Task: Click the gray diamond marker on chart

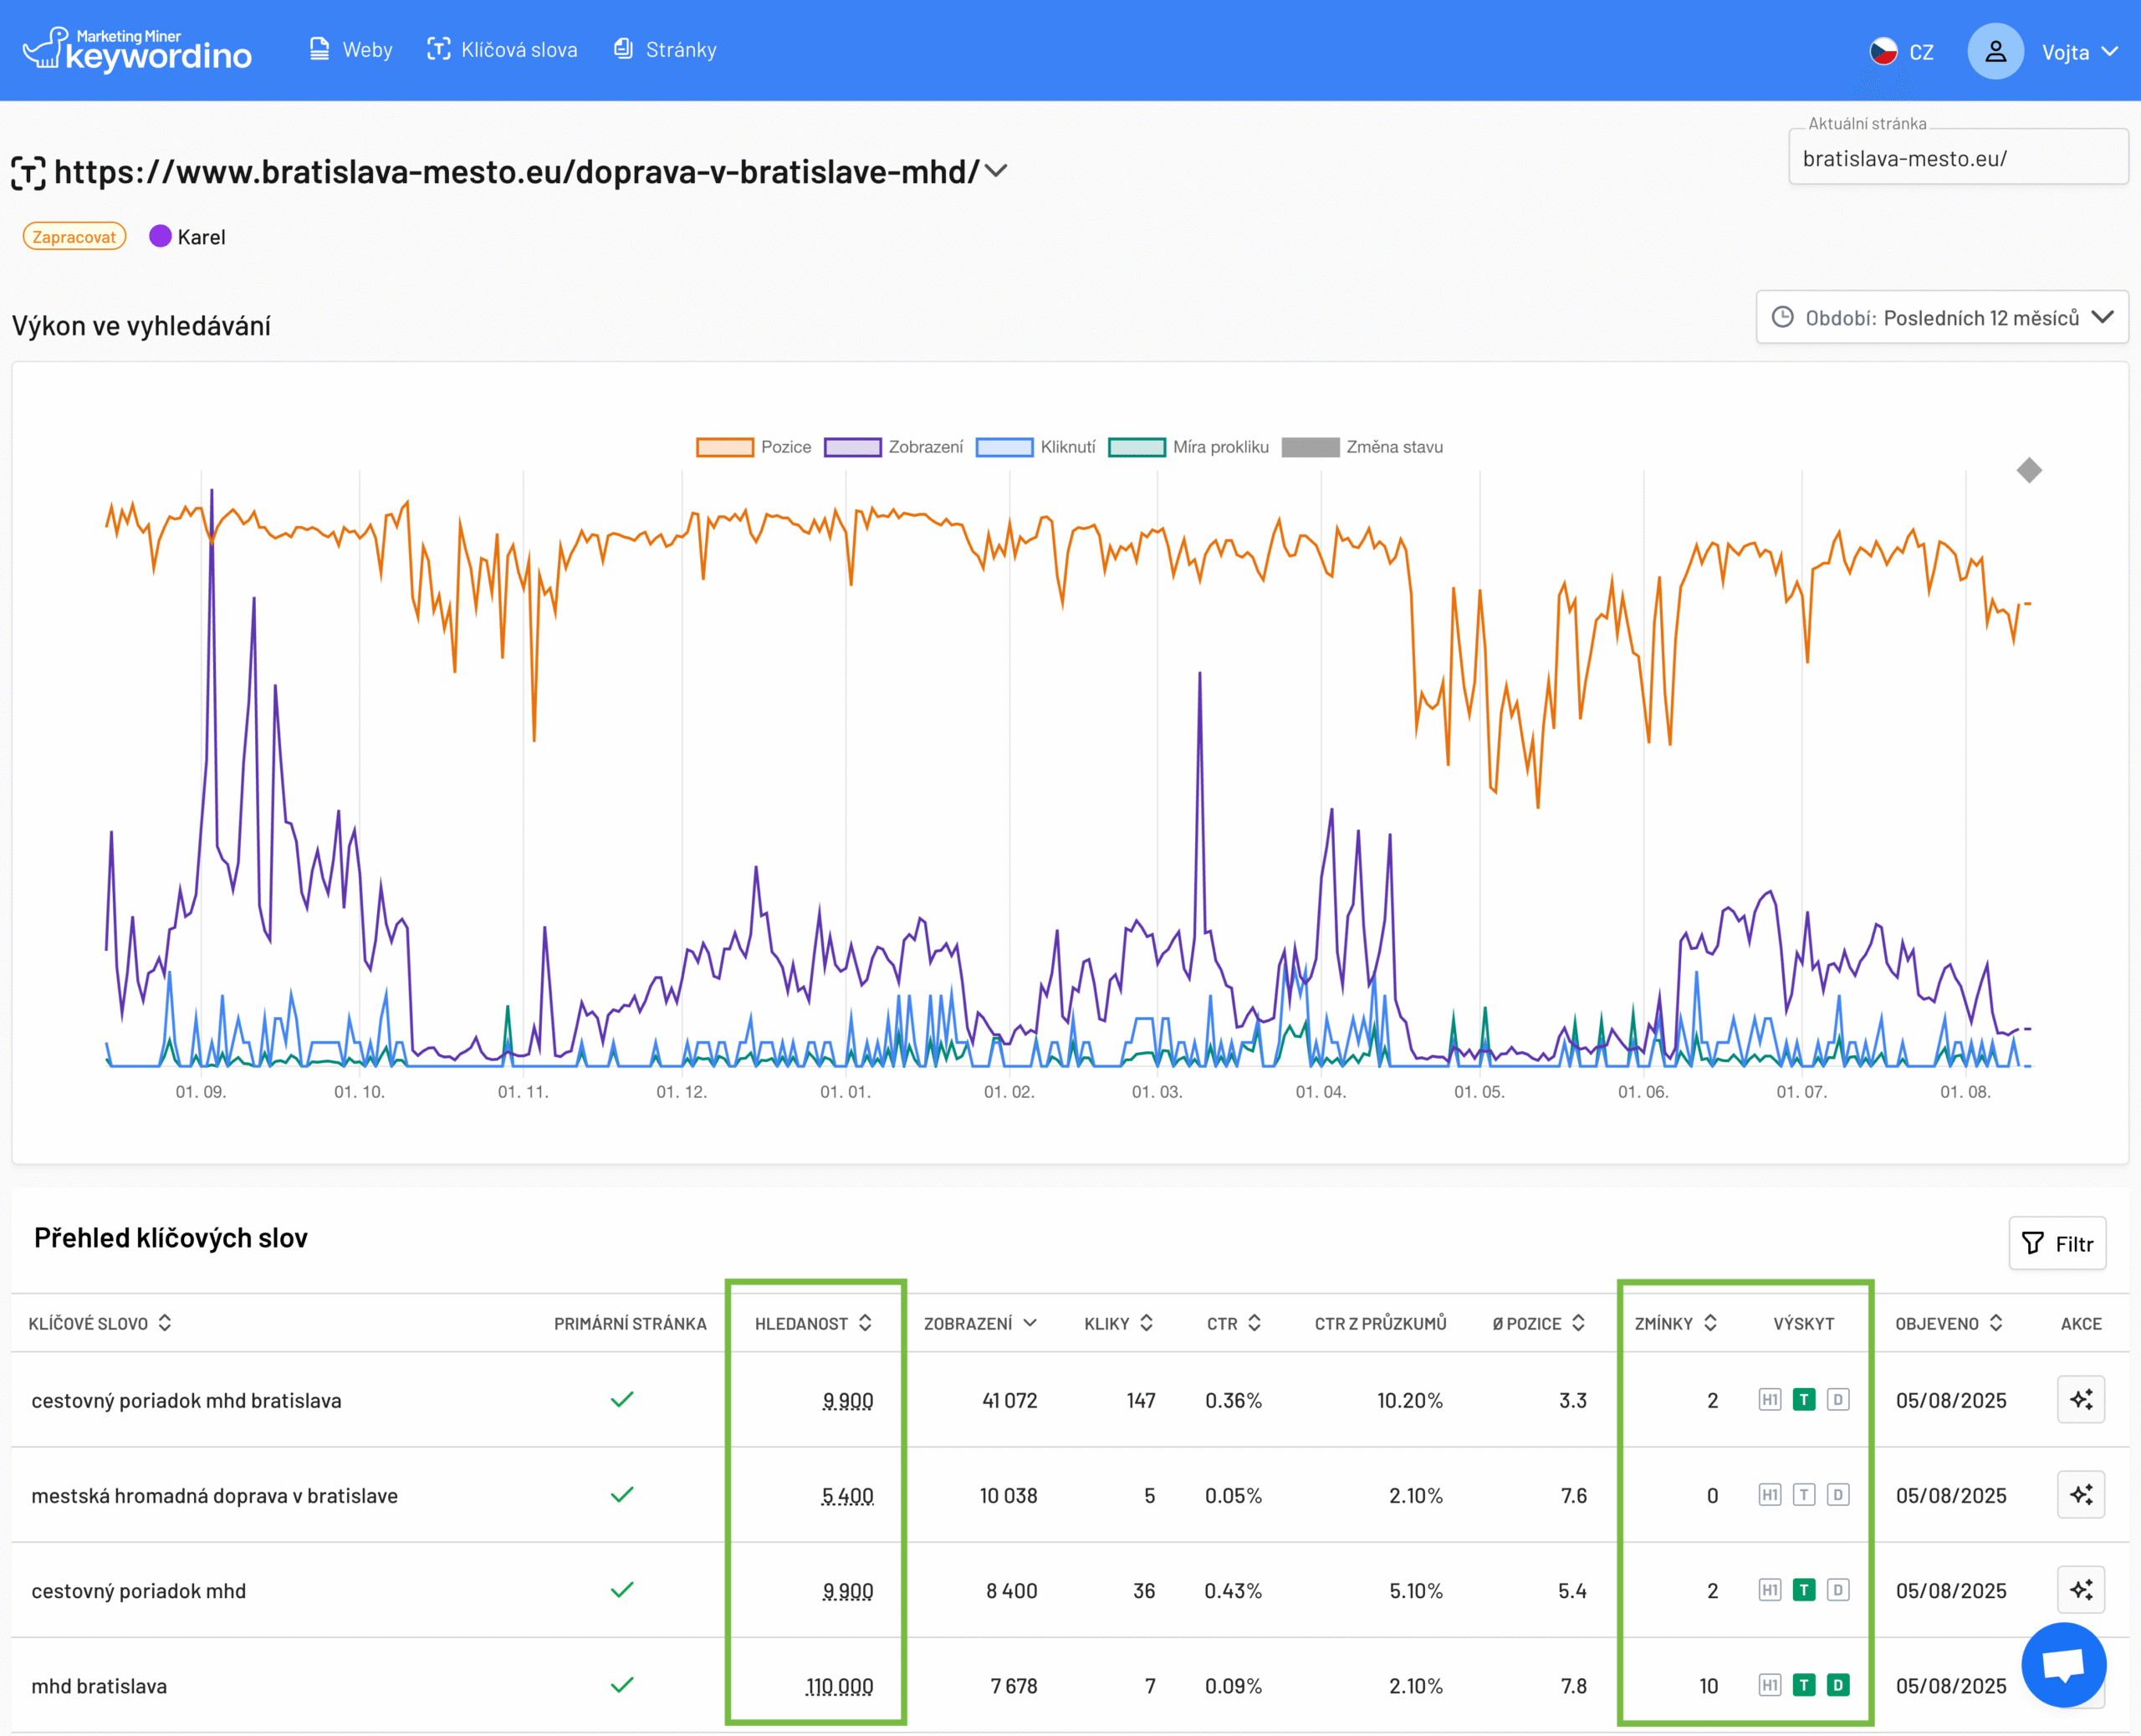Action: (x=2029, y=470)
